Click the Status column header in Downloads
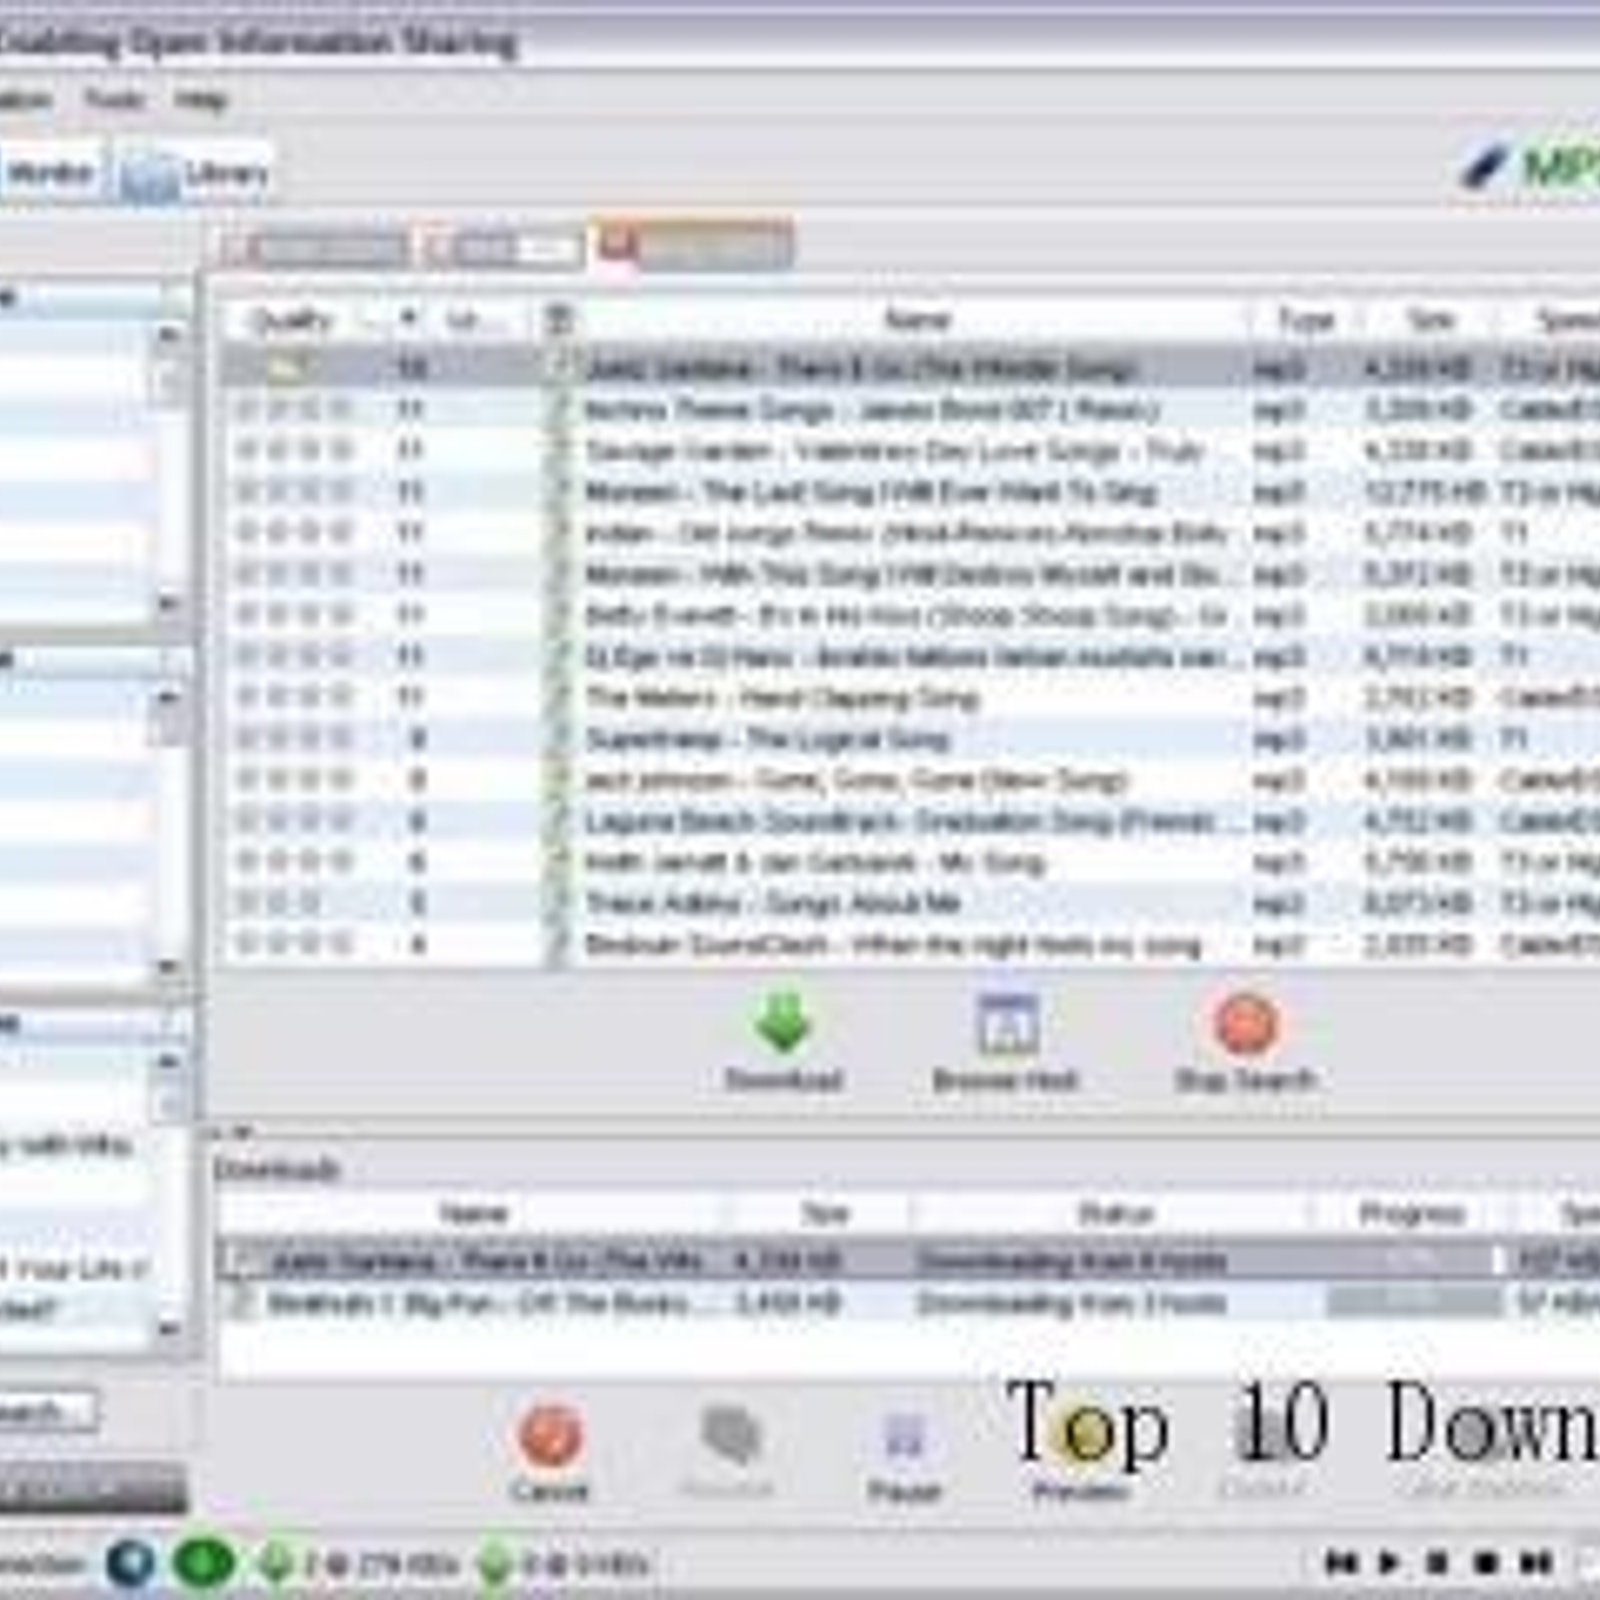1600x1600 pixels. point(1116,1214)
